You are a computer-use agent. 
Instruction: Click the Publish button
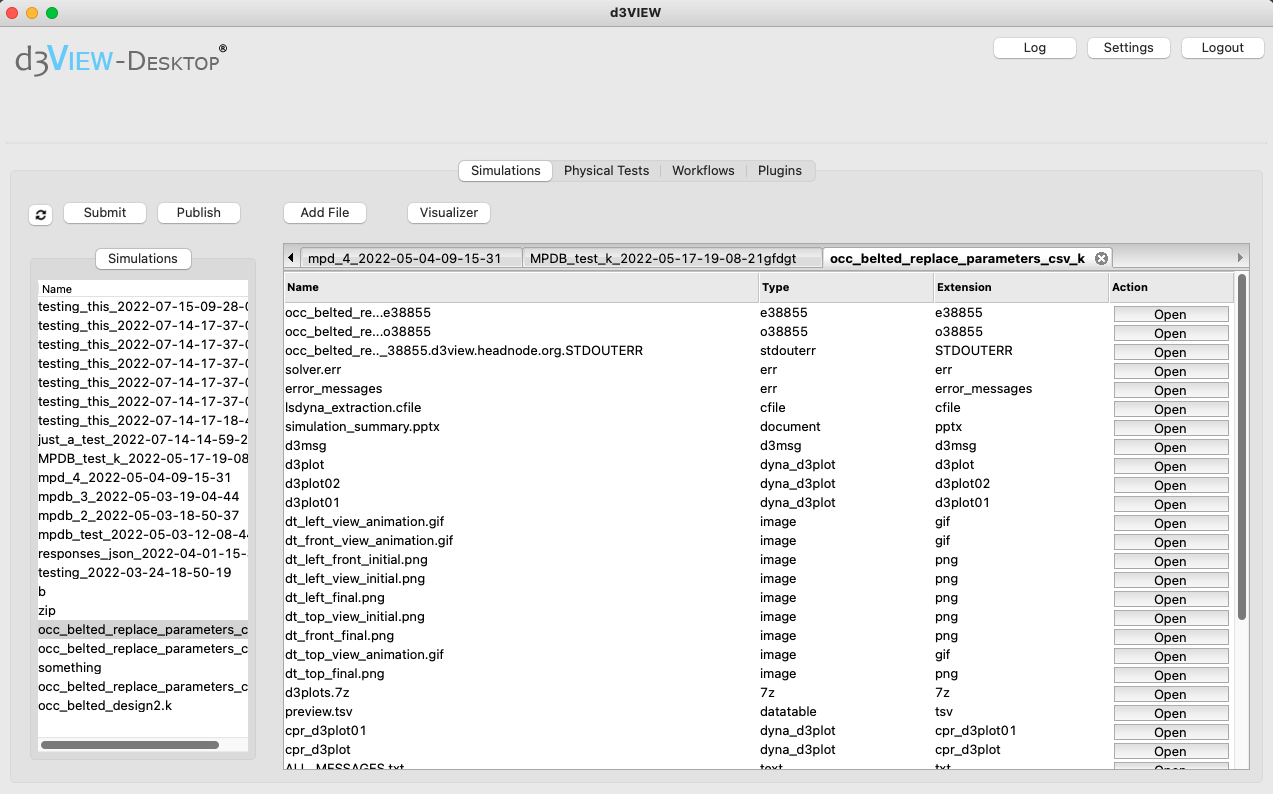pos(199,213)
